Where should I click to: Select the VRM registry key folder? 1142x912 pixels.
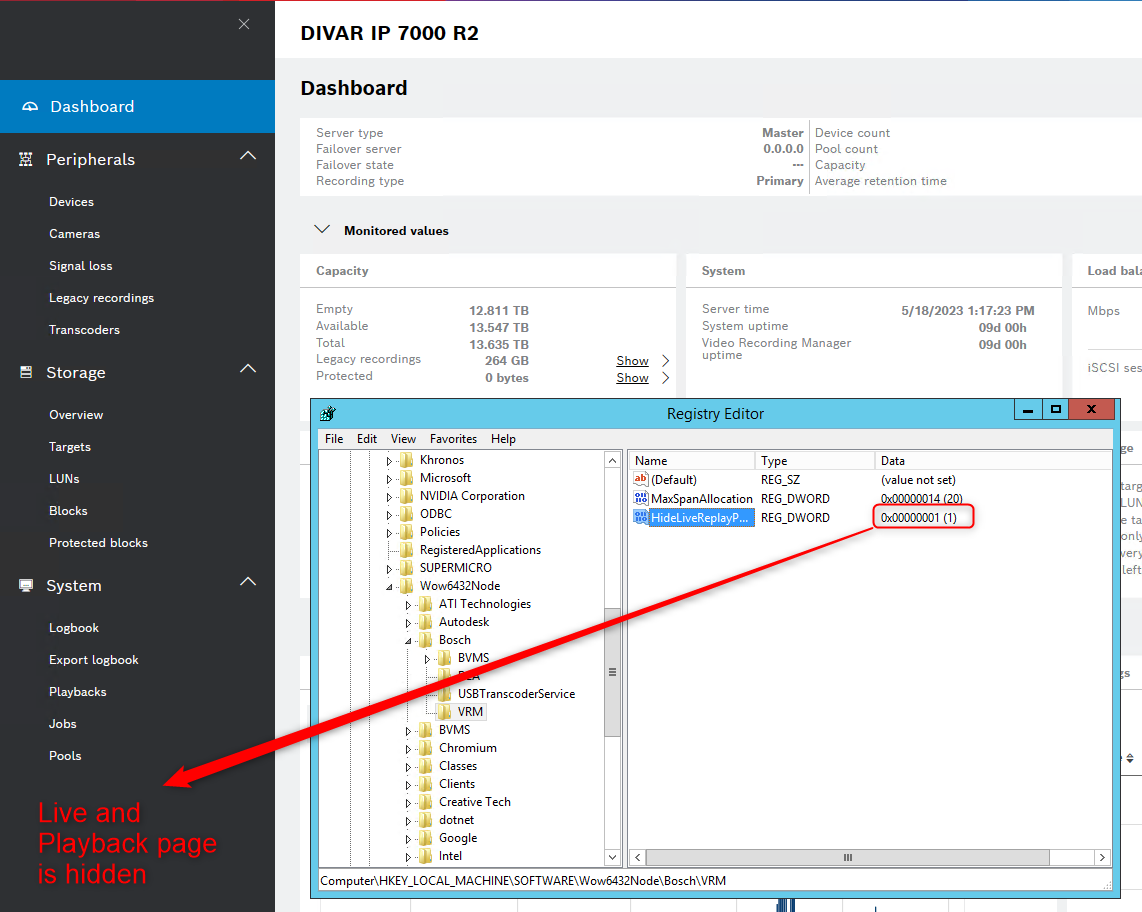[x=469, y=712]
